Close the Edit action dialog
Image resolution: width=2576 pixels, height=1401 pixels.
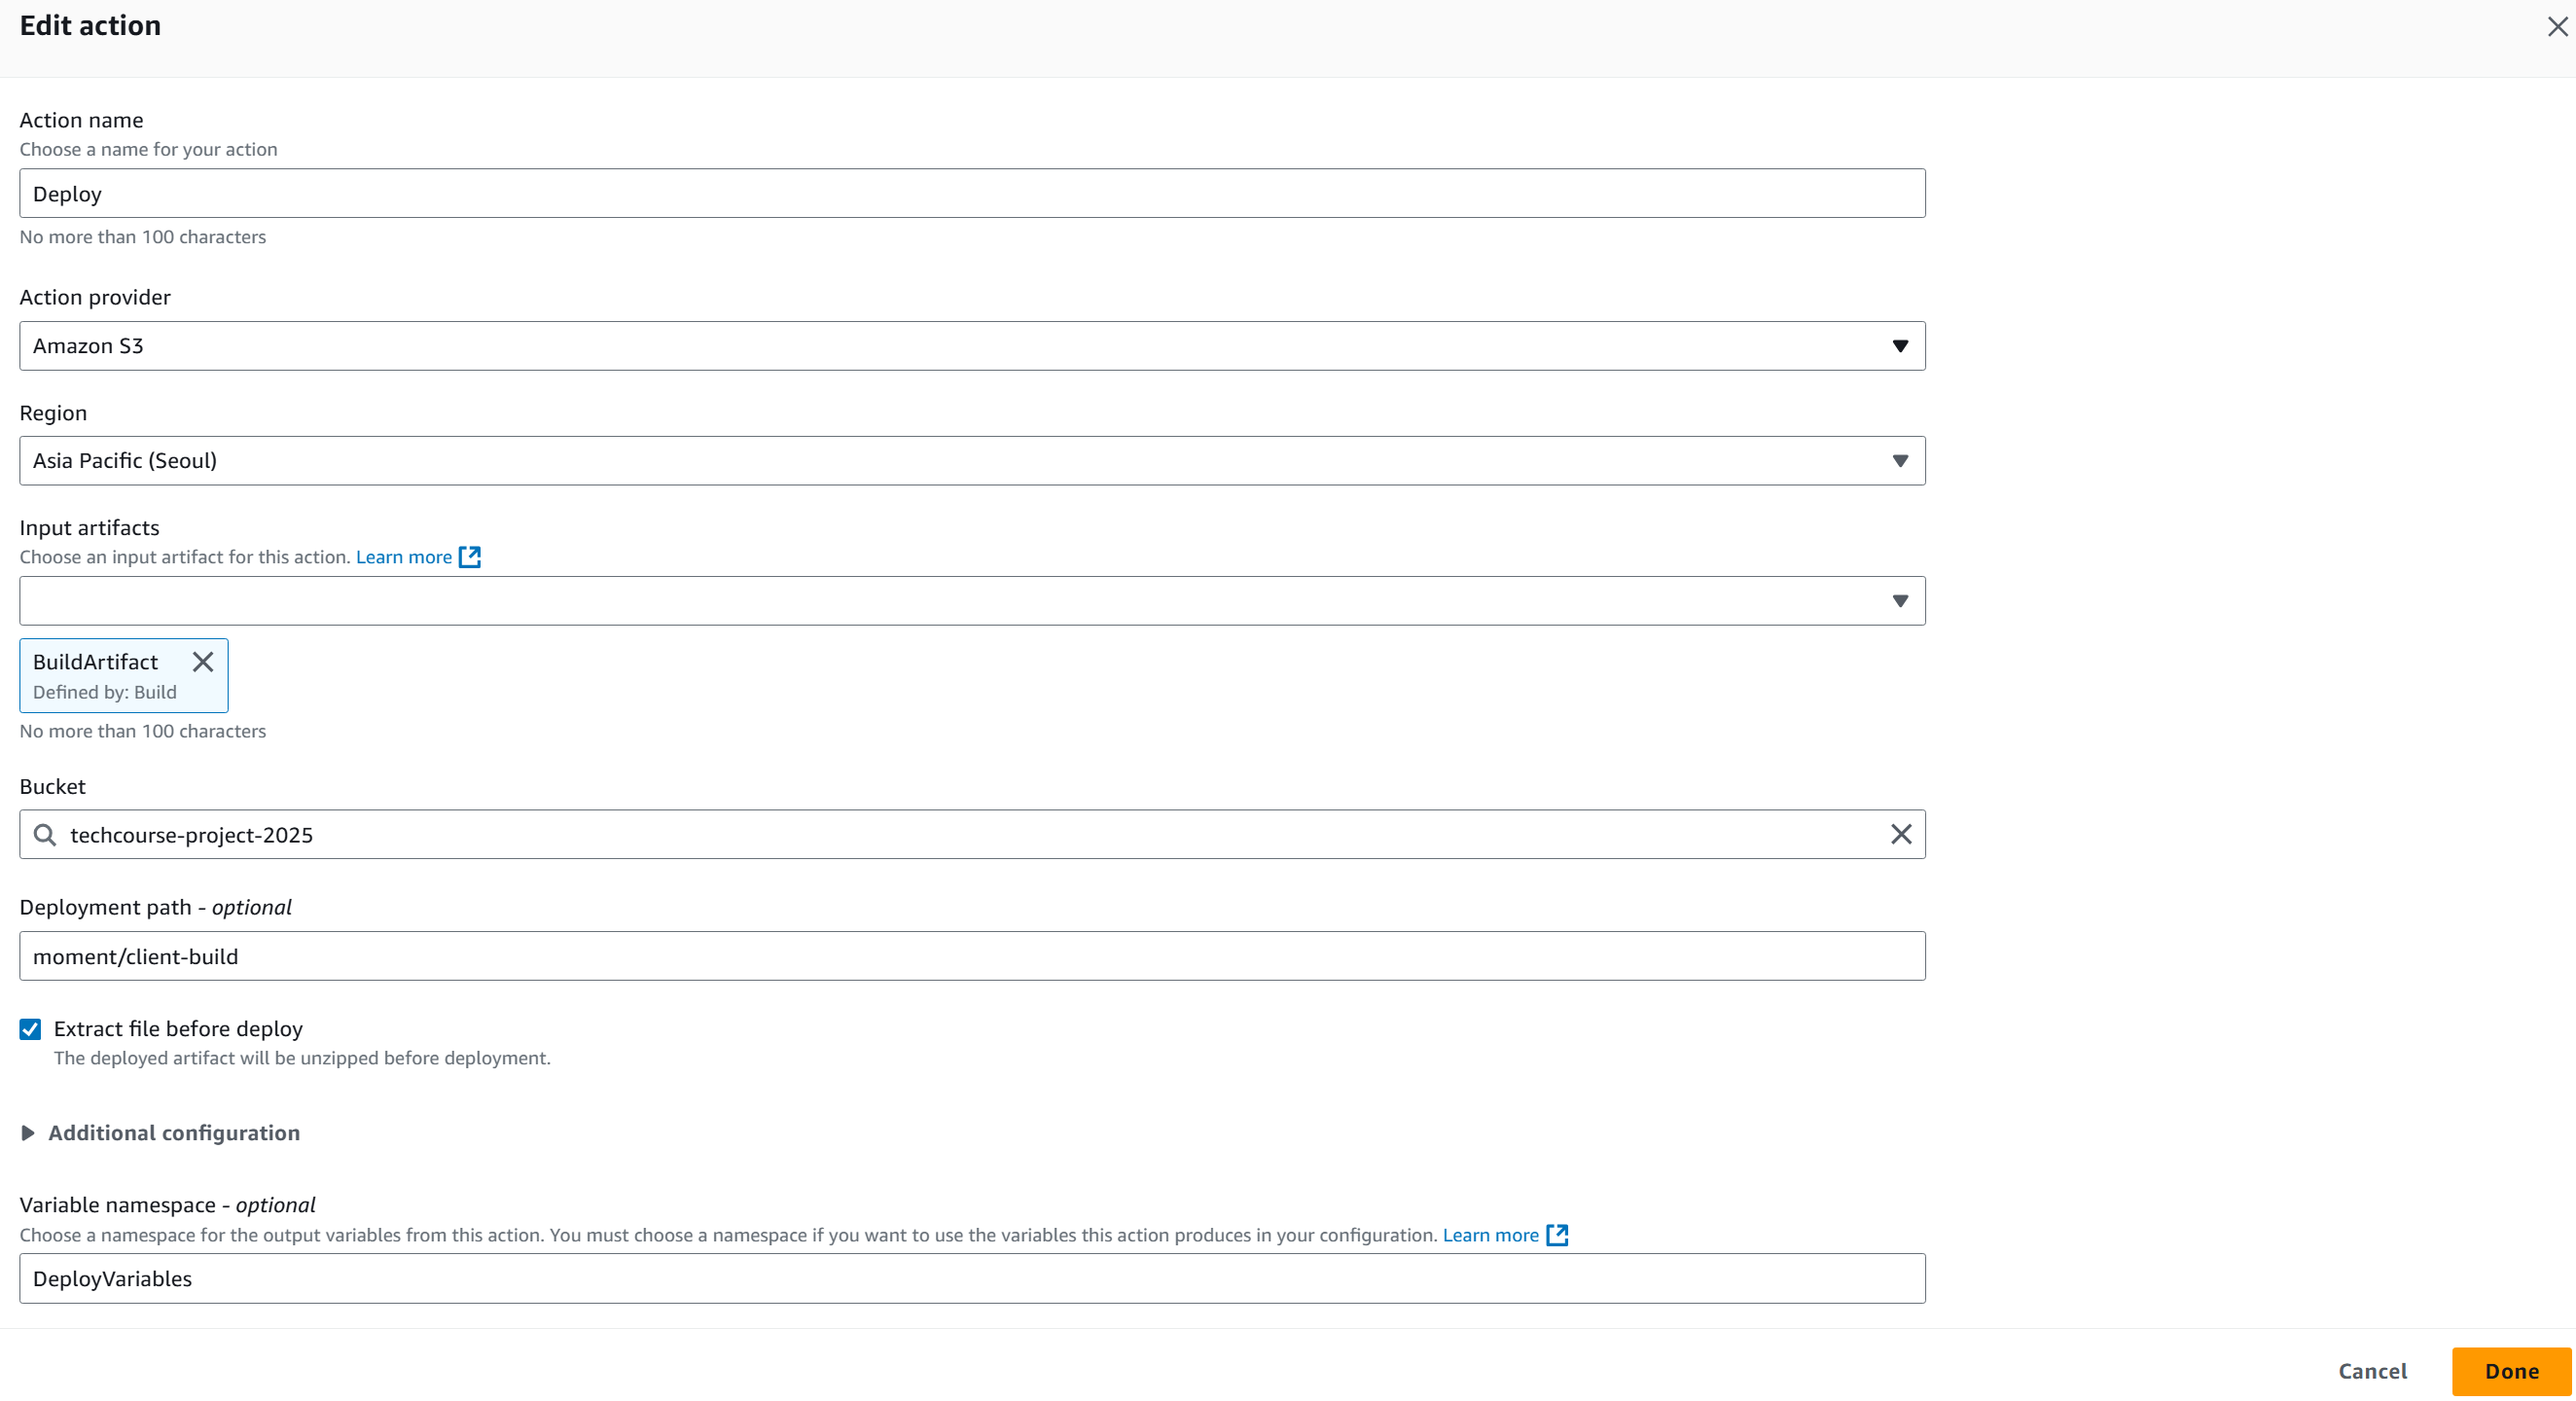[x=2557, y=26]
